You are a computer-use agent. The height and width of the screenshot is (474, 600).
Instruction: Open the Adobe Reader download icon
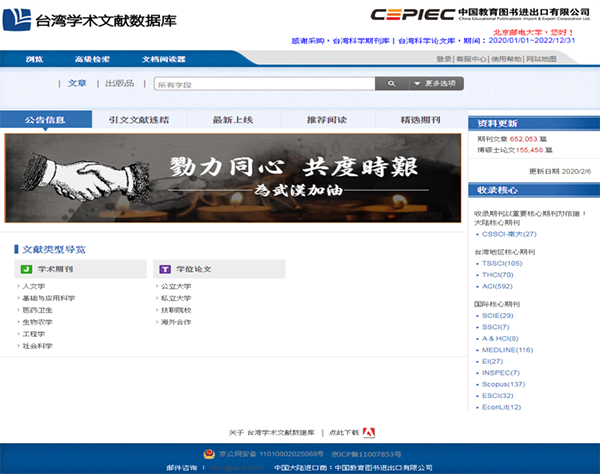pos(368,432)
